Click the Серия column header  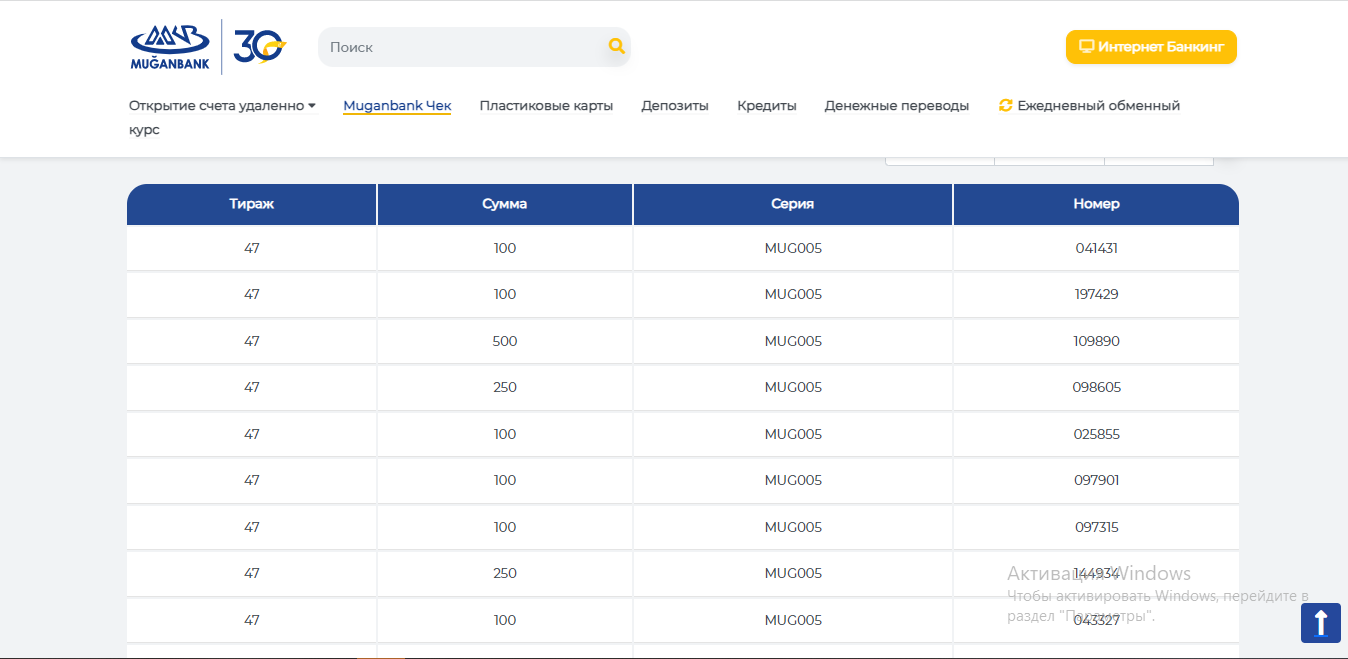pos(793,204)
